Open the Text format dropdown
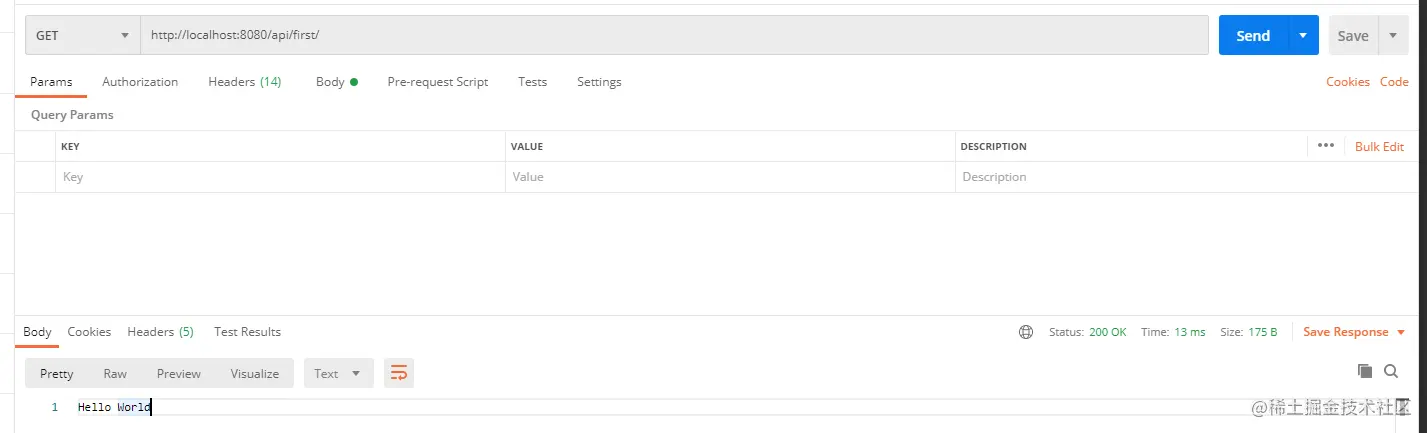The image size is (1427, 433). (x=338, y=374)
